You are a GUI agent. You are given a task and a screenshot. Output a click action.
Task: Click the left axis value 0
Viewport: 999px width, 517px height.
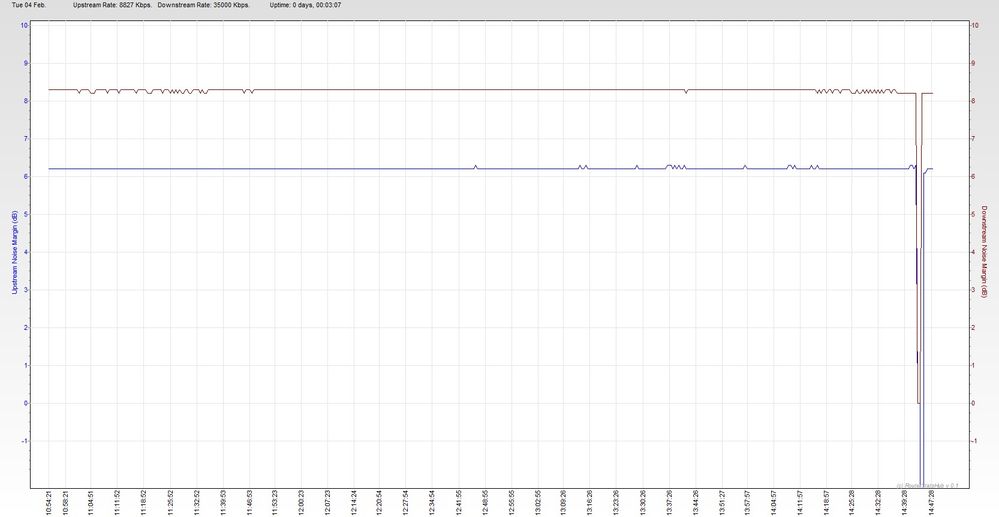point(26,403)
